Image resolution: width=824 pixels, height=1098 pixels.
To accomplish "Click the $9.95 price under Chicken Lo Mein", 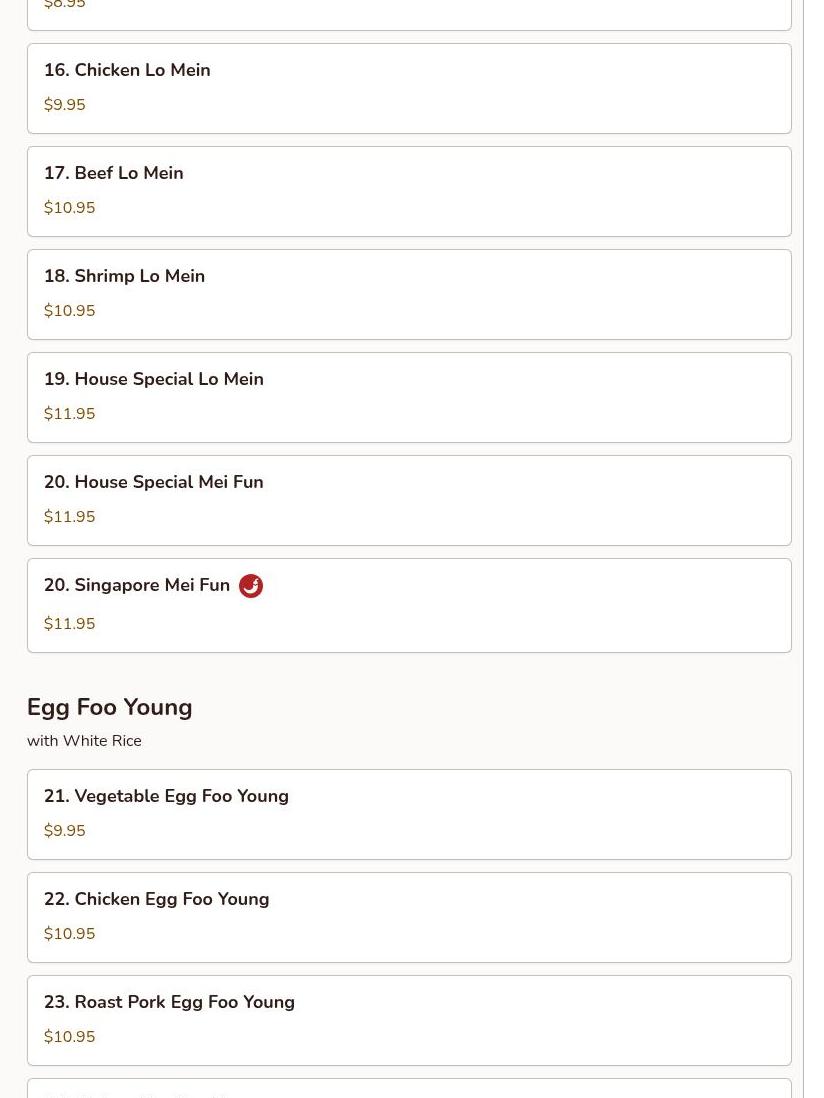I will 64,104.
